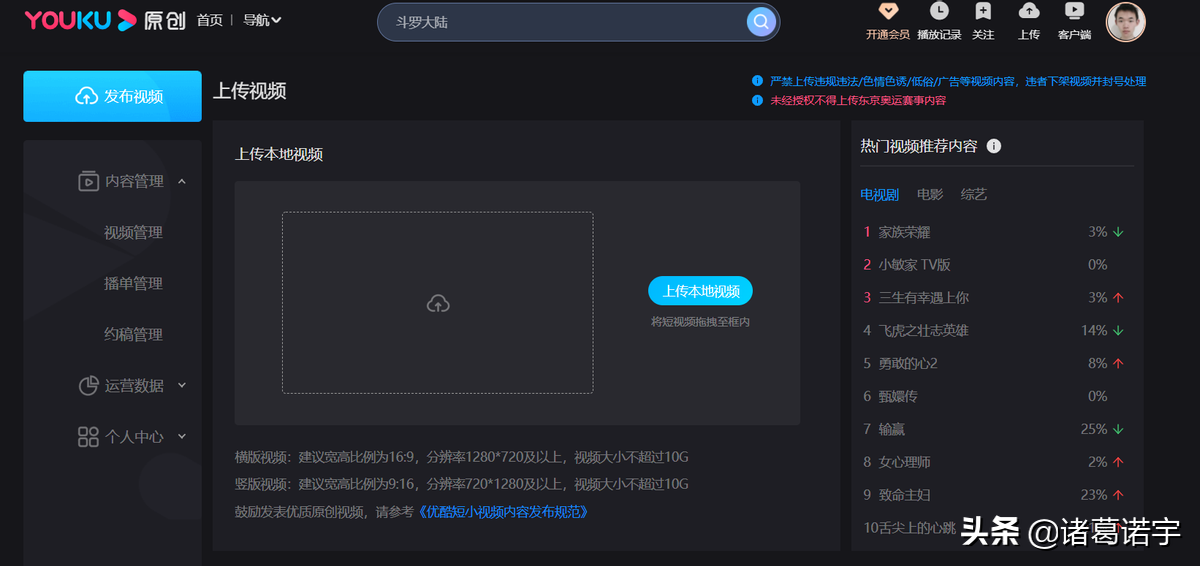The height and width of the screenshot is (566, 1200).
Task: Click the 关注 bookmark icon
Action: pos(983,12)
